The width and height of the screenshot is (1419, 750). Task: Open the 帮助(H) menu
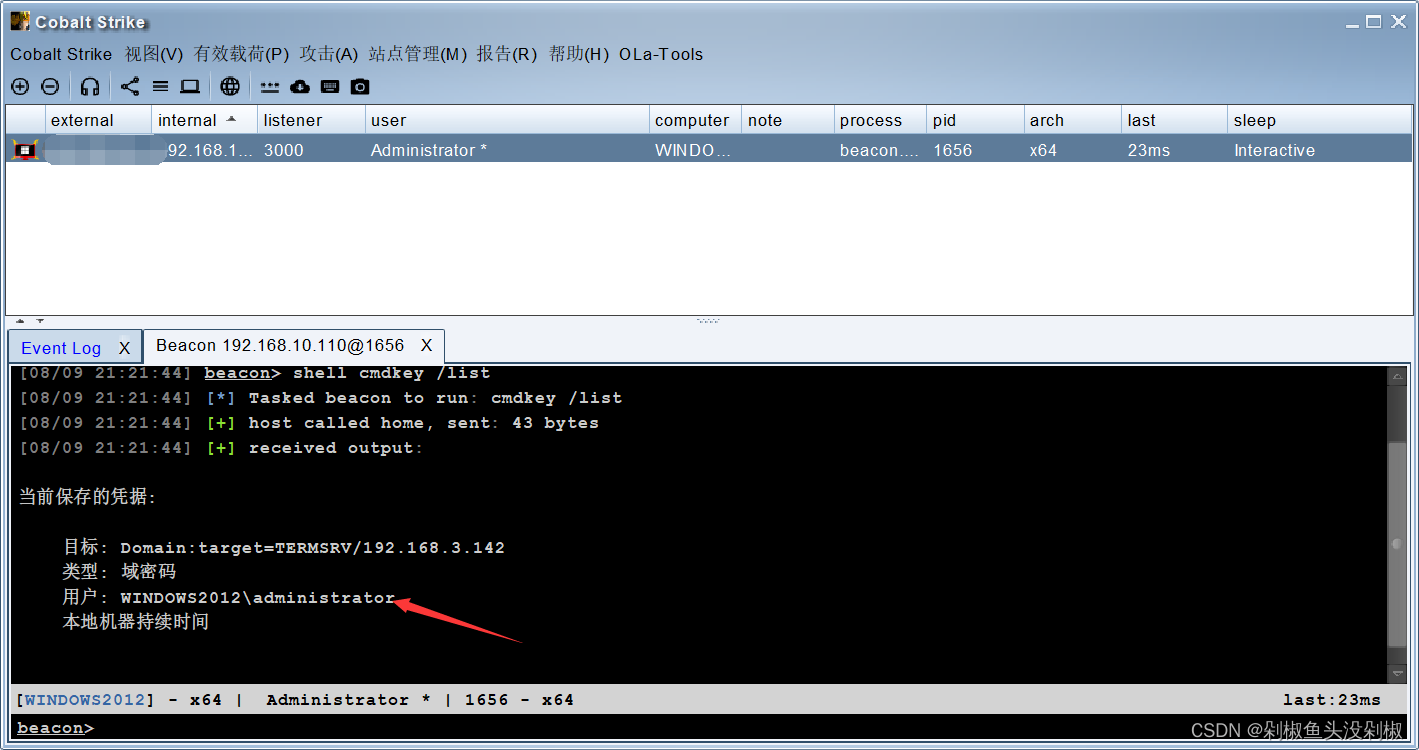pos(579,54)
